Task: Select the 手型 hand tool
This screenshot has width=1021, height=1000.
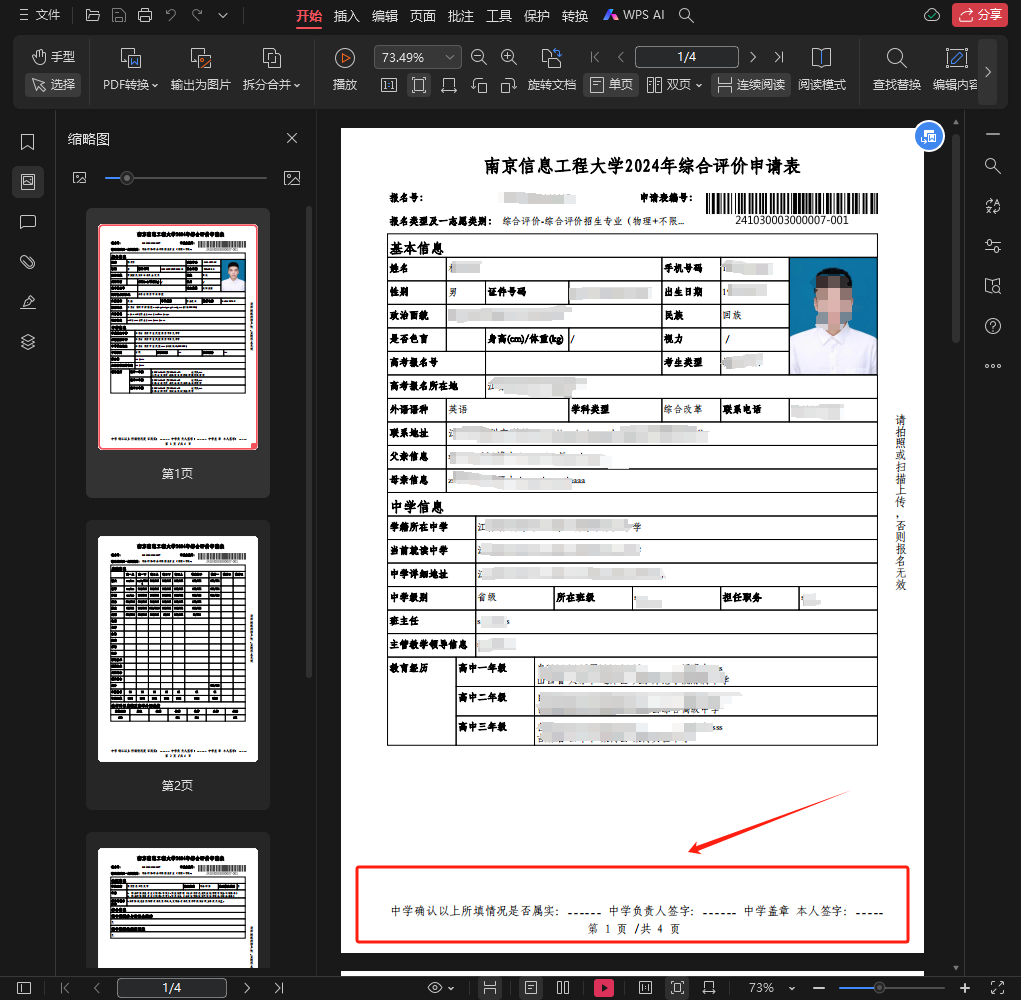Action: [x=53, y=57]
